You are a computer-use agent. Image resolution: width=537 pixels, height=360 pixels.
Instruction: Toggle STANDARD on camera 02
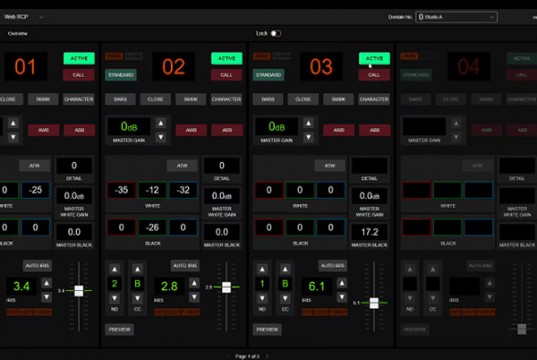[121, 75]
